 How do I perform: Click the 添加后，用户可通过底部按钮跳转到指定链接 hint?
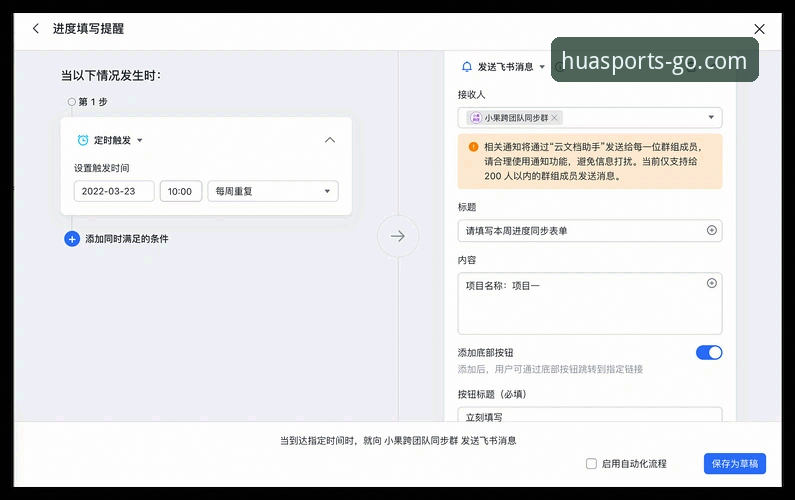pos(550,369)
